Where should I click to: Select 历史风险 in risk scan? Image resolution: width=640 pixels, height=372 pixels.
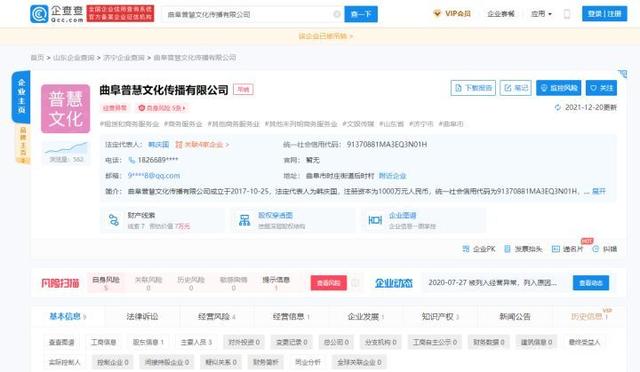click(191, 283)
